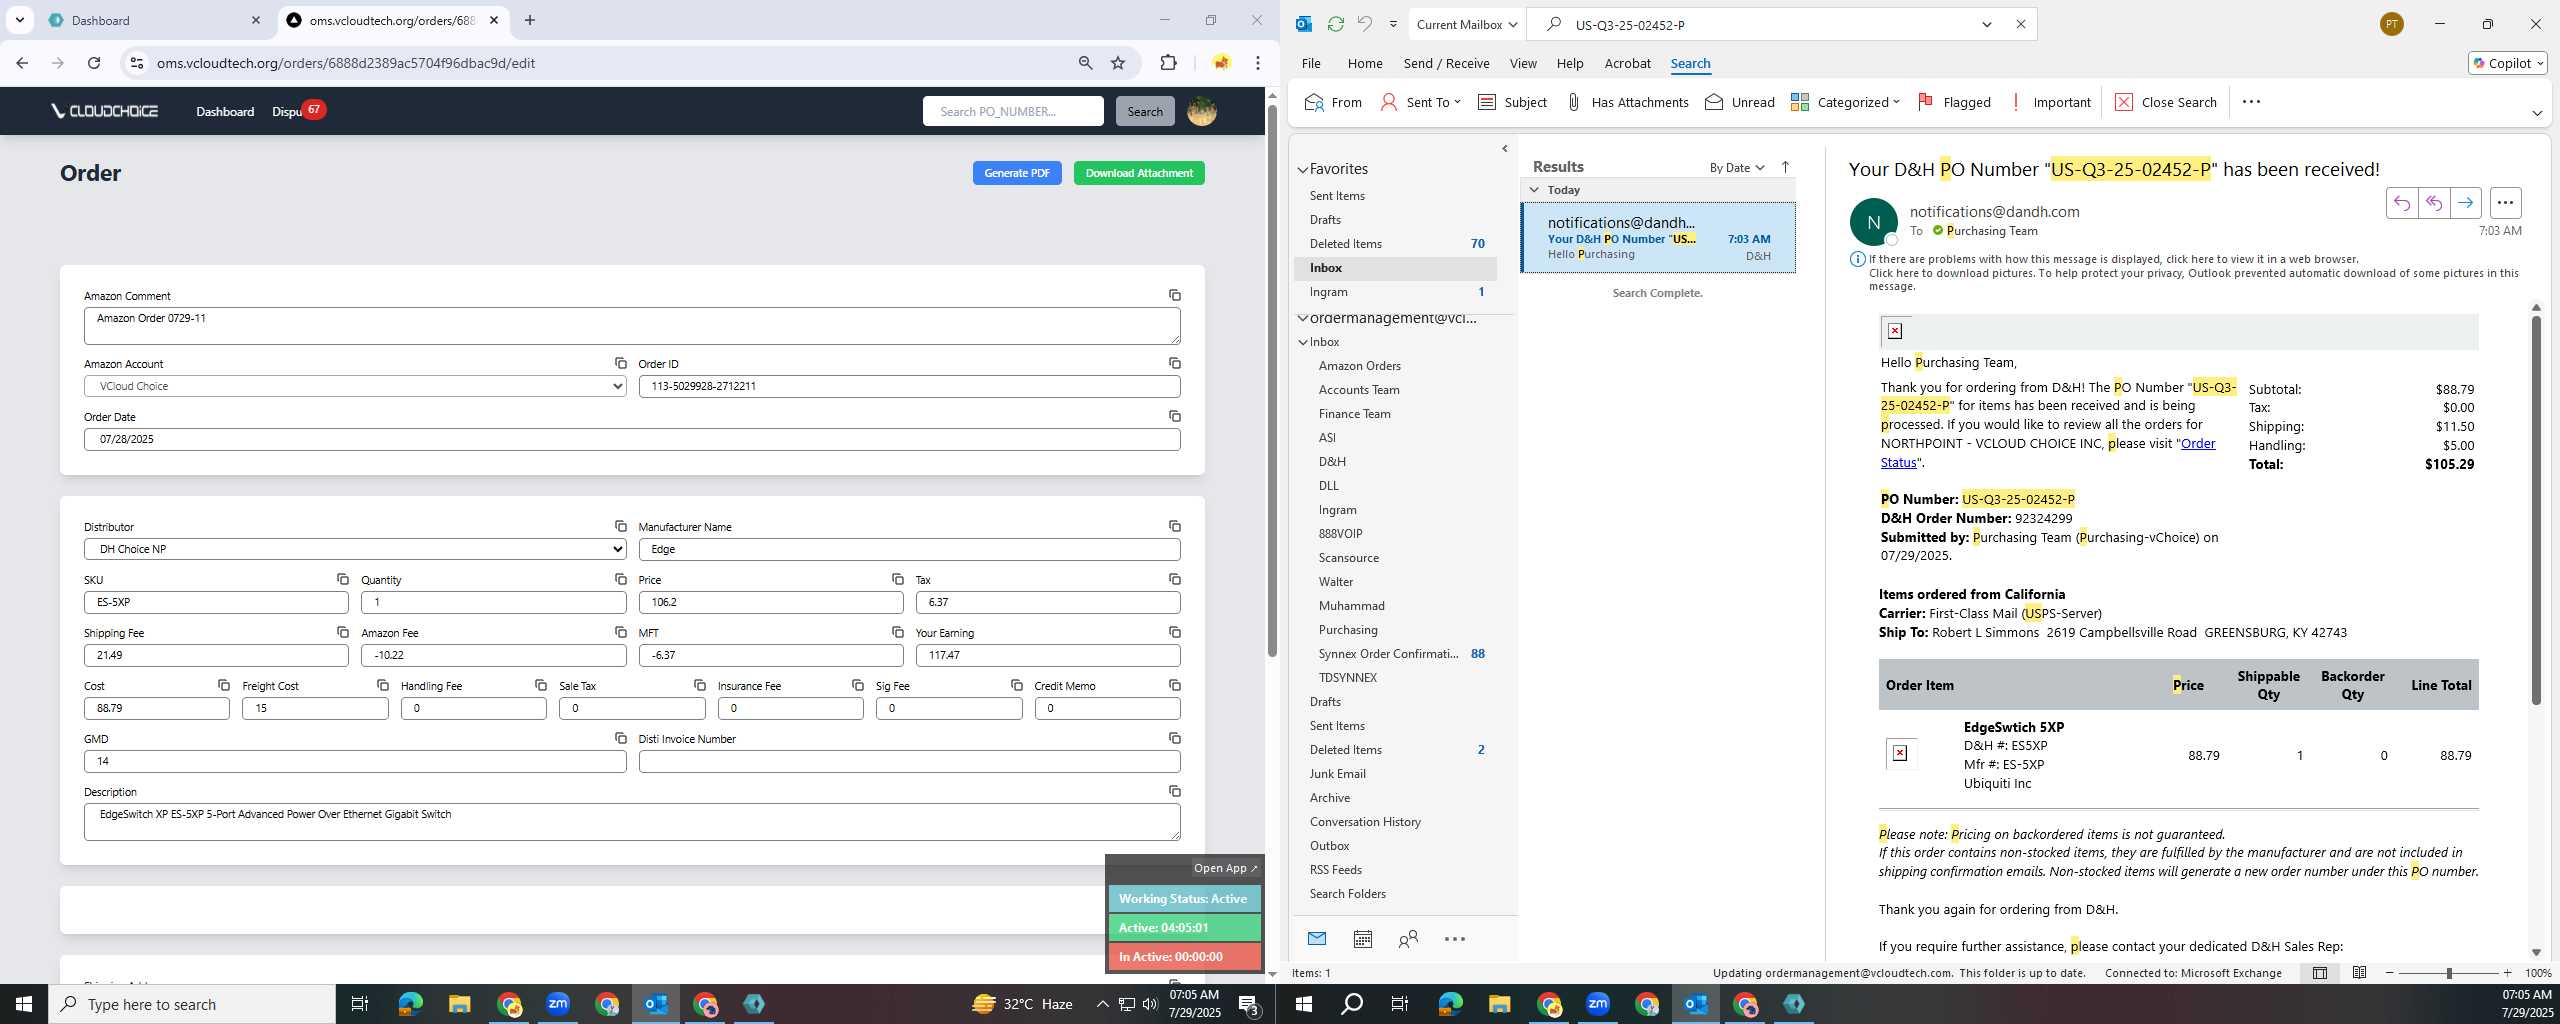Screen dimensions: 2560x1024
Task: Copy the Credit Memo field value
Action: coord(1175,685)
